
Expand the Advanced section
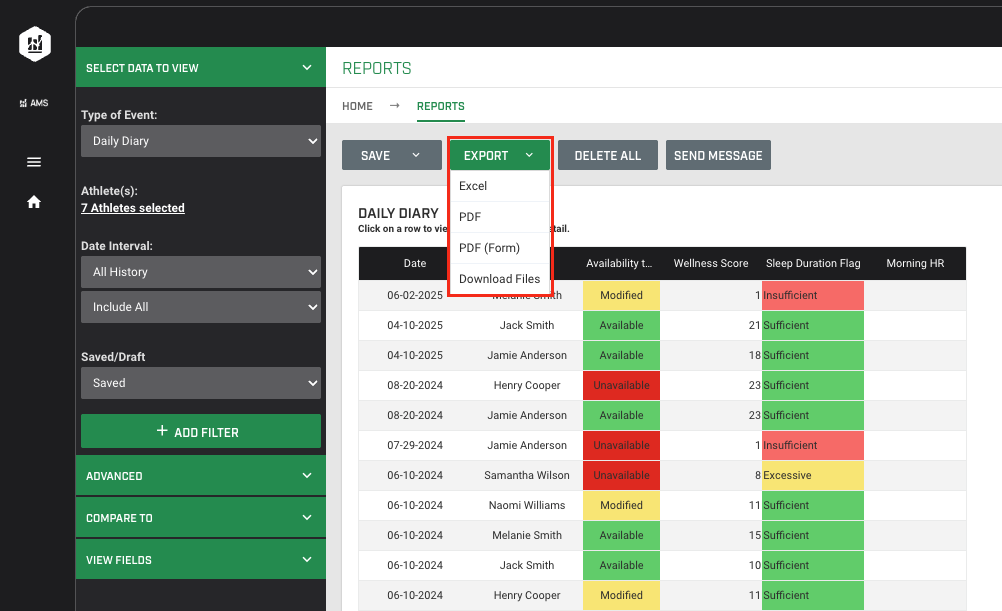pyautogui.click(x=200, y=476)
